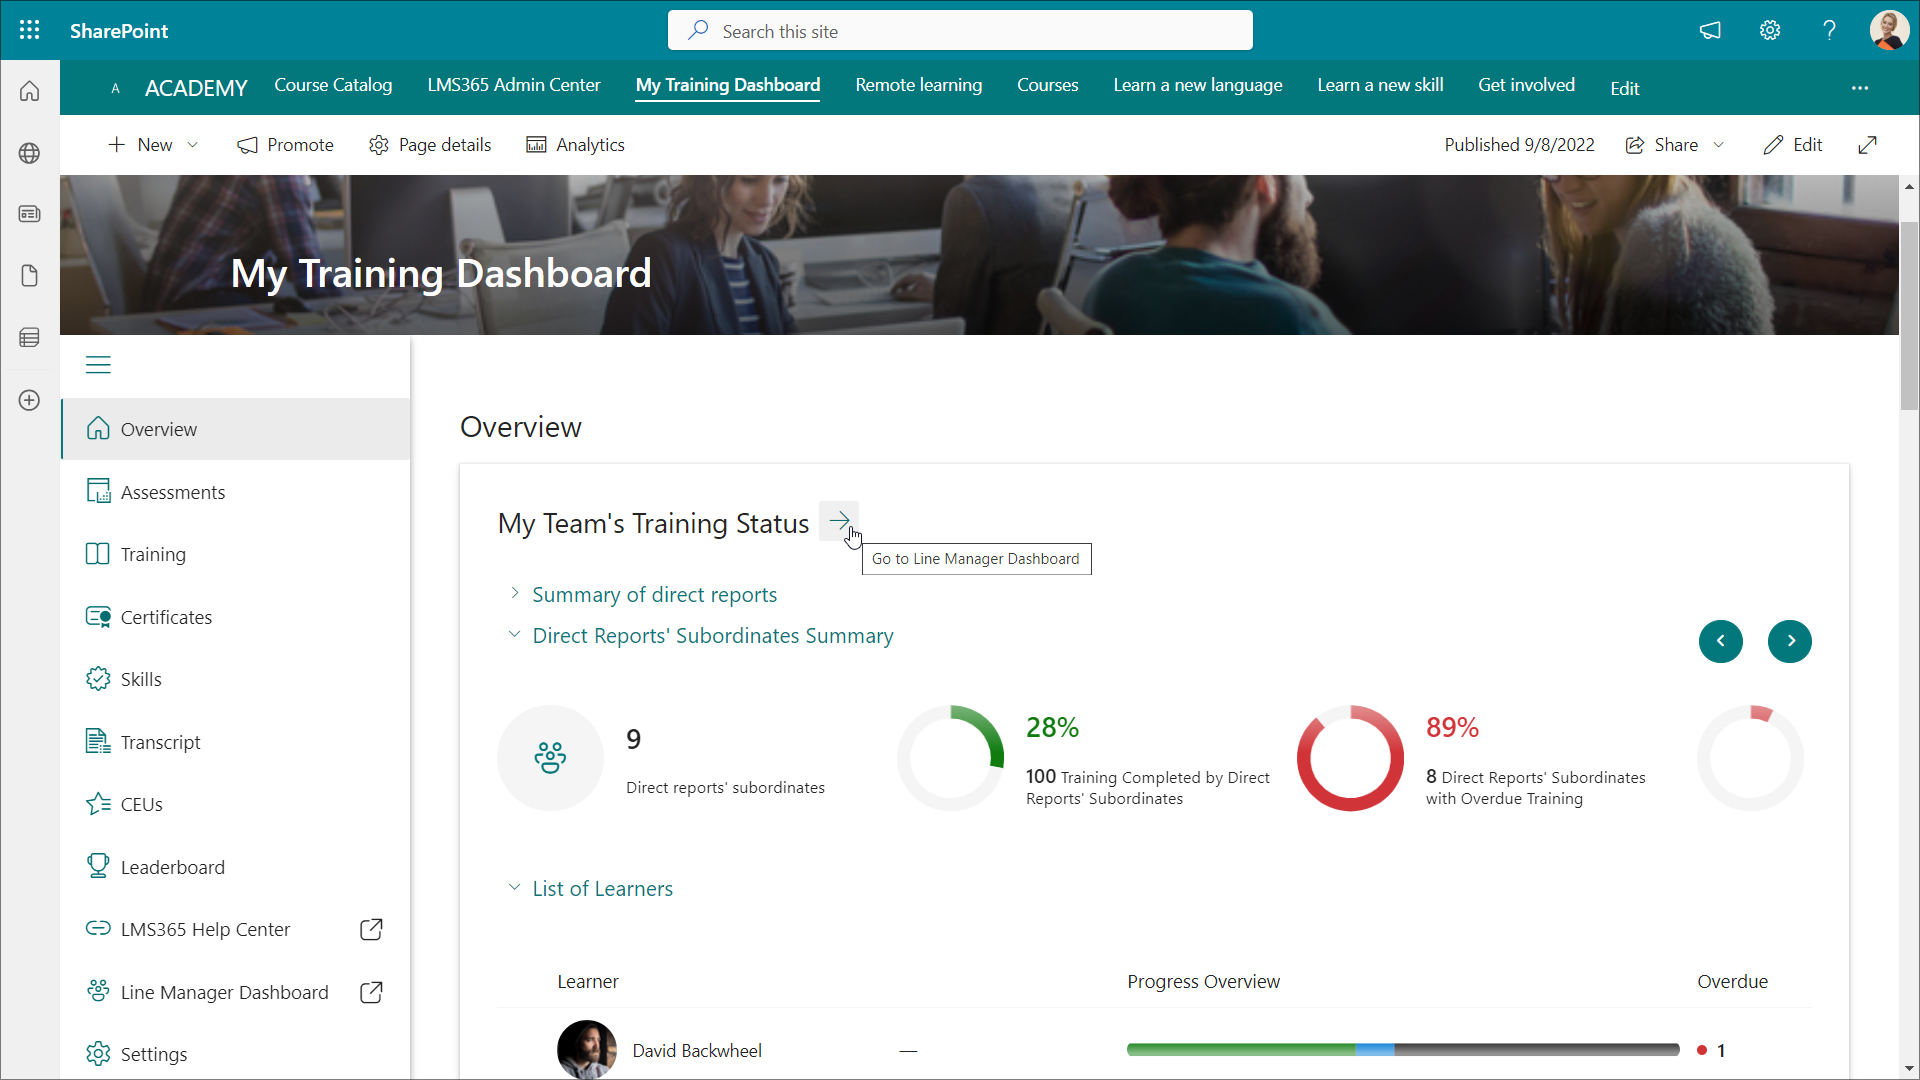Click the megaphone icon in top bar

pyautogui.click(x=1710, y=30)
